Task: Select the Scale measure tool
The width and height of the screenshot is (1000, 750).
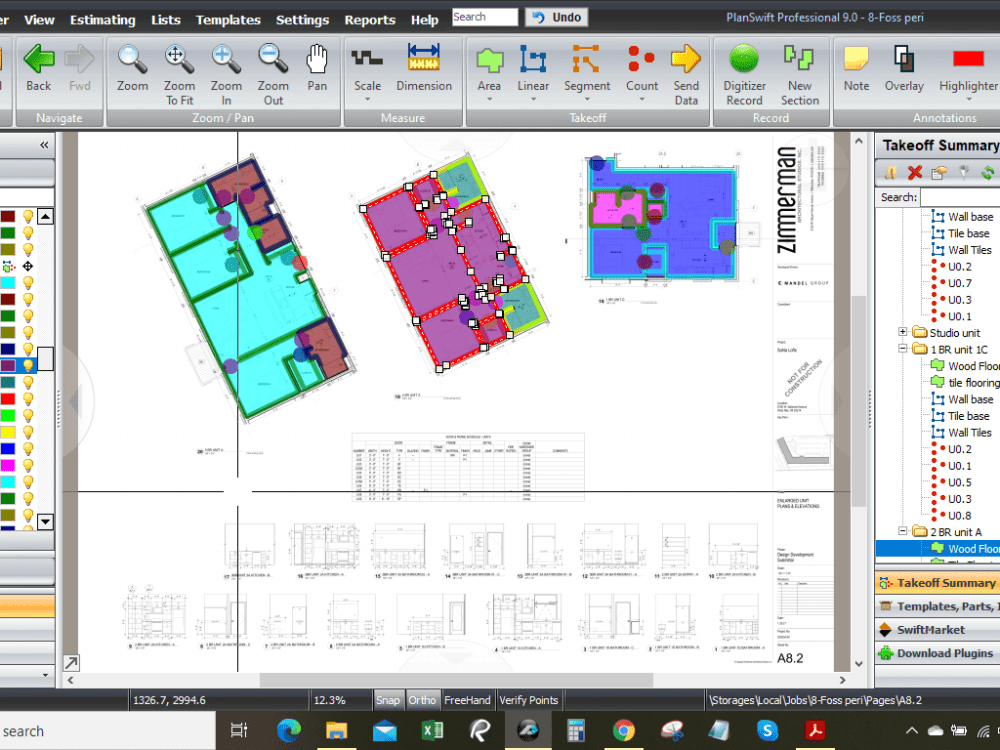Action: pos(367,69)
